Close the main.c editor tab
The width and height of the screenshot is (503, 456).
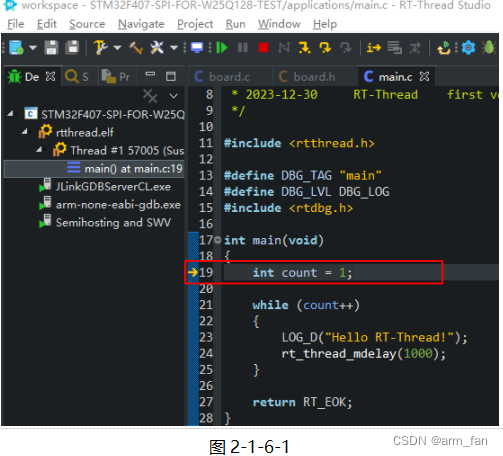tap(424, 77)
